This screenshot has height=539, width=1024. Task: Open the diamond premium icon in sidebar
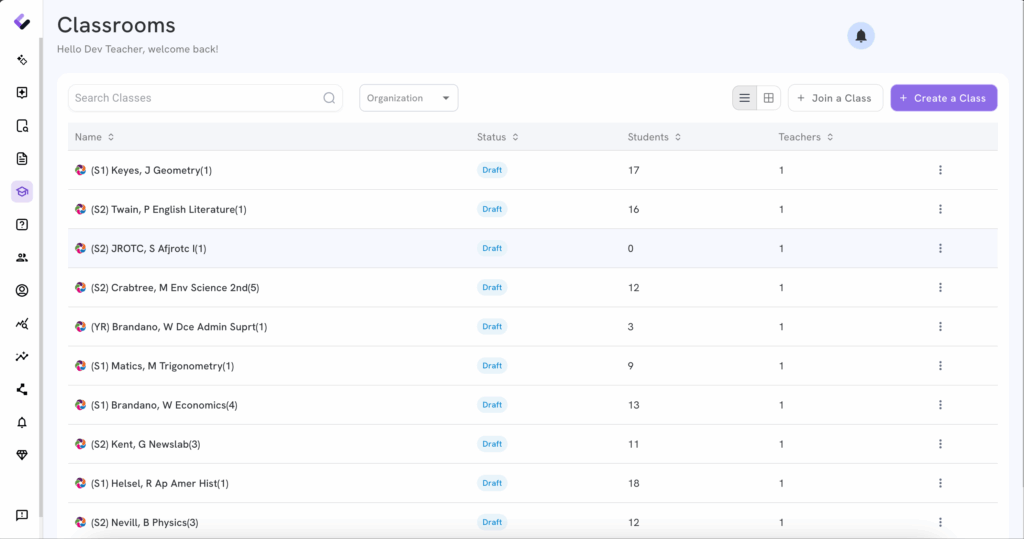(22, 455)
